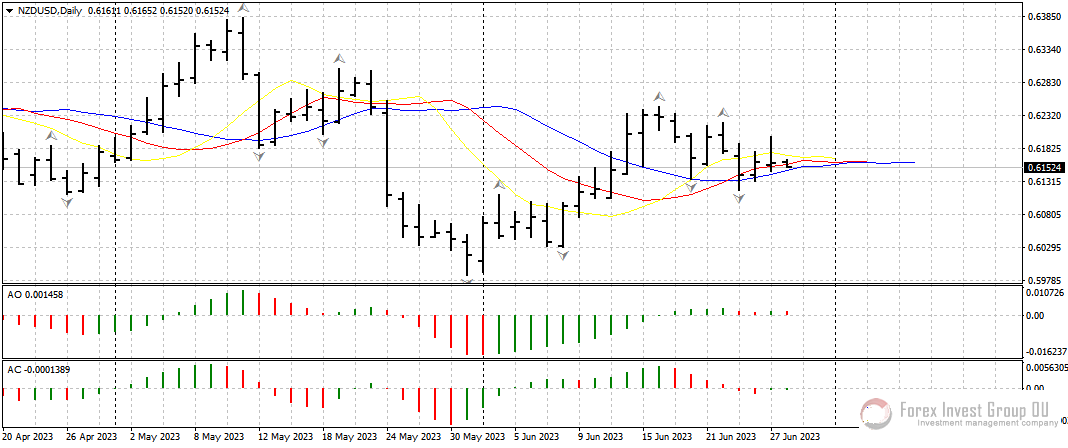Select the AC -0.0001389 indicator label
Image resolution: width=1068 pixels, height=448 pixels.
pyautogui.click(x=39, y=370)
